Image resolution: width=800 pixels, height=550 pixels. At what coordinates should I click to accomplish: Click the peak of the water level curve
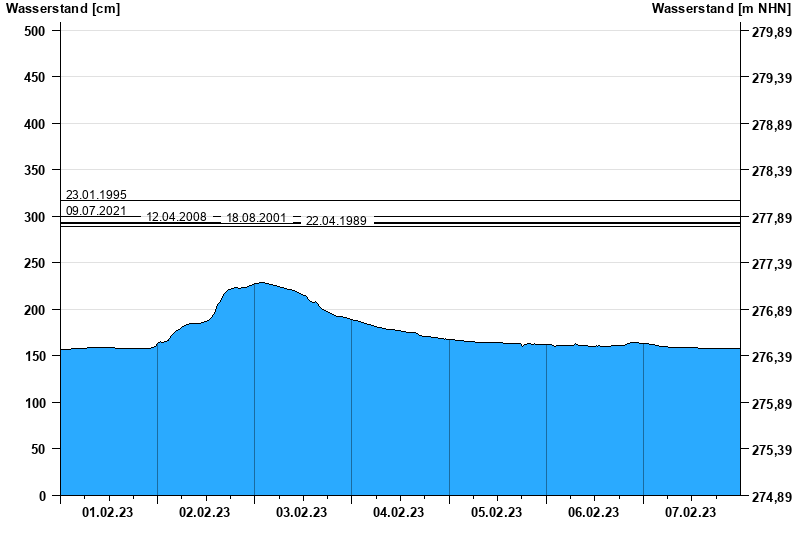click(x=261, y=283)
